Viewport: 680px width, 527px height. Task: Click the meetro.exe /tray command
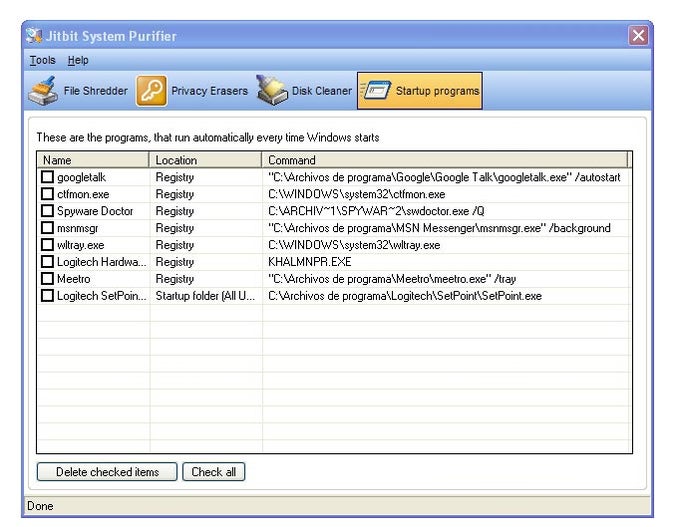click(392, 279)
